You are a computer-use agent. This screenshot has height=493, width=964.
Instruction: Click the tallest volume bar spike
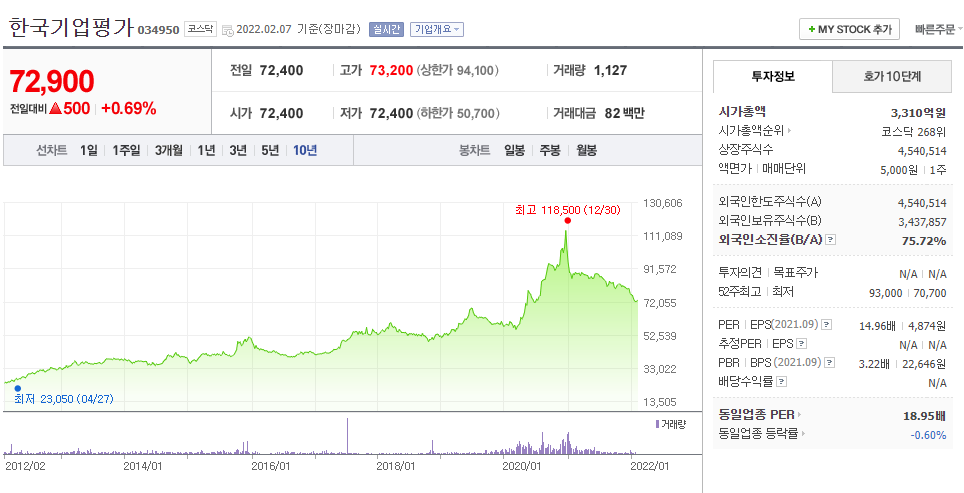[347, 436]
